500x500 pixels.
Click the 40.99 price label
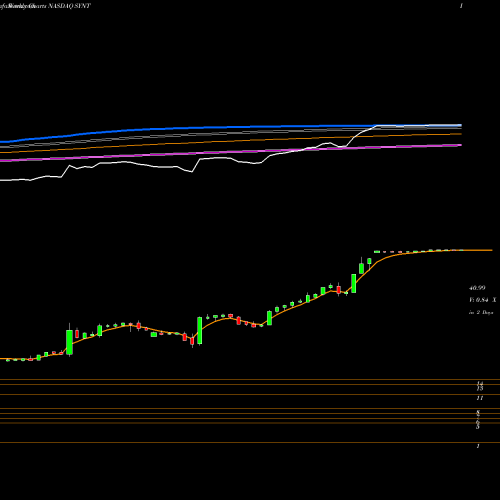point(477,288)
